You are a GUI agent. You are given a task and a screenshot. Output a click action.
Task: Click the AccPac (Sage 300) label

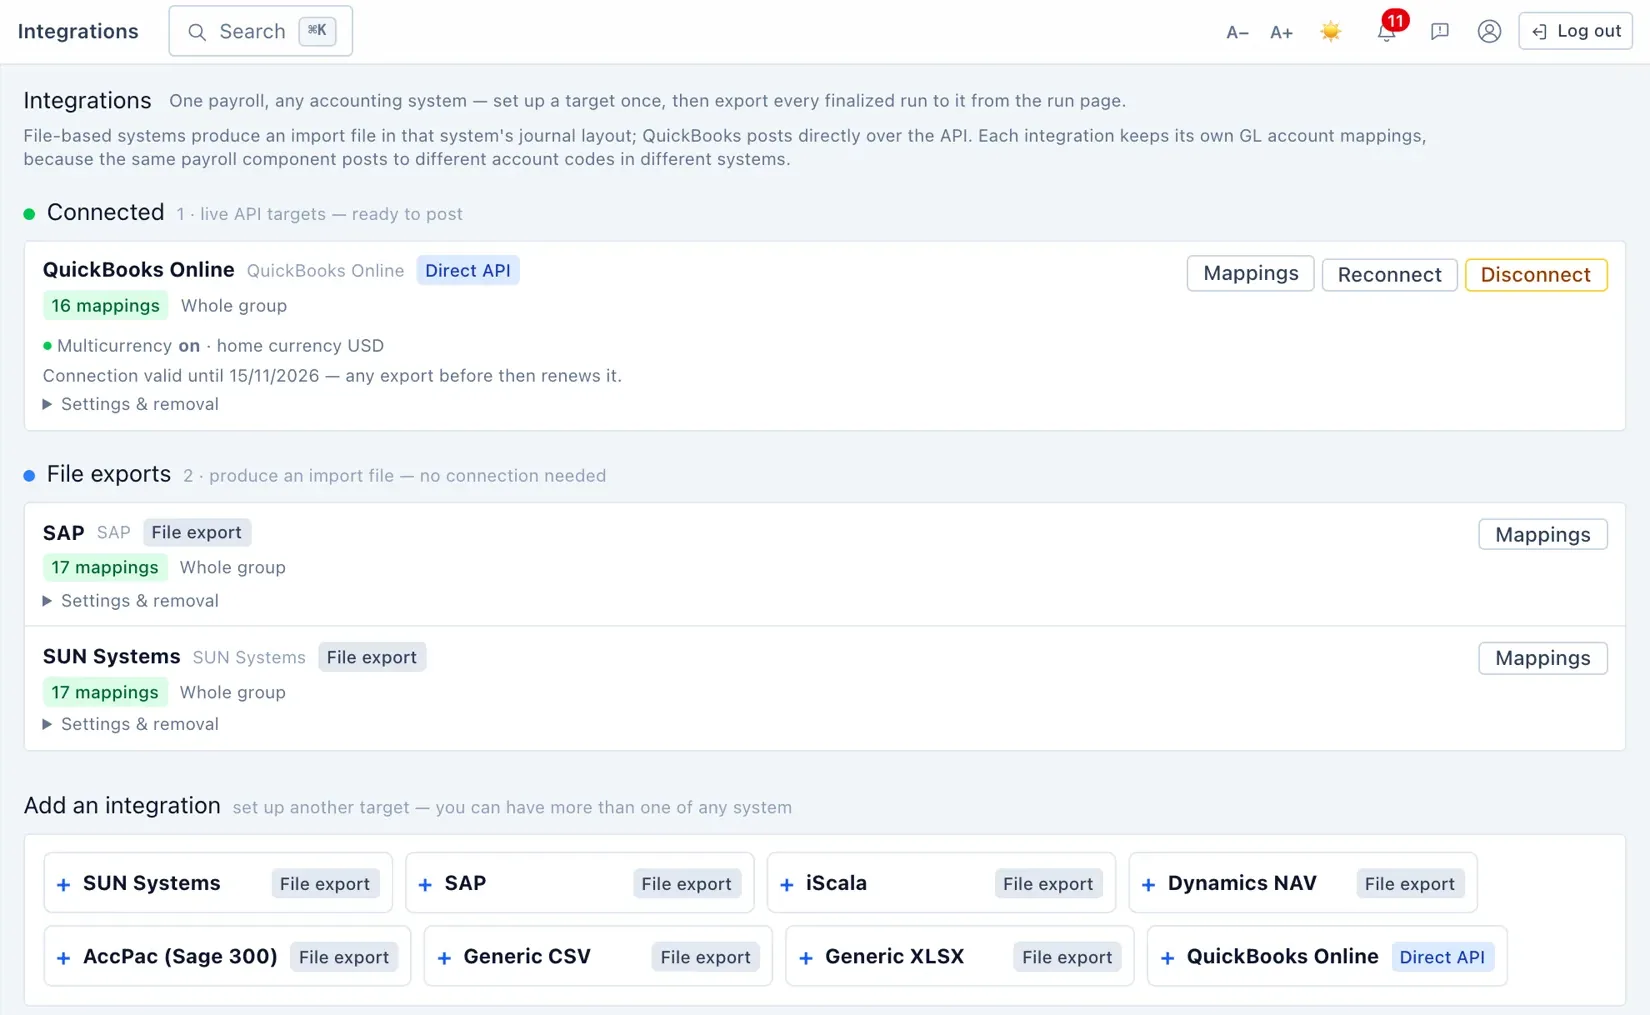click(180, 956)
